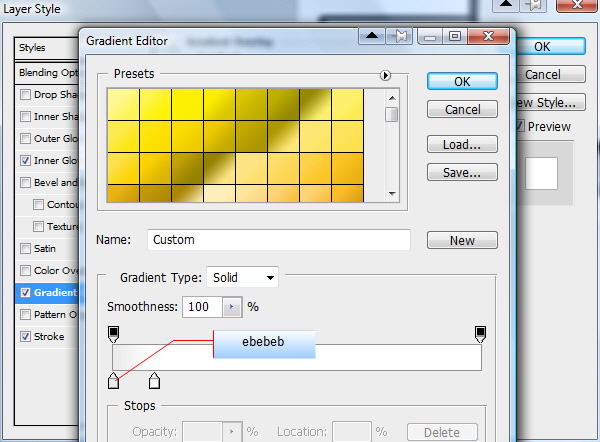Open the Opacity slider arrow in Stops

coord(232,432)
